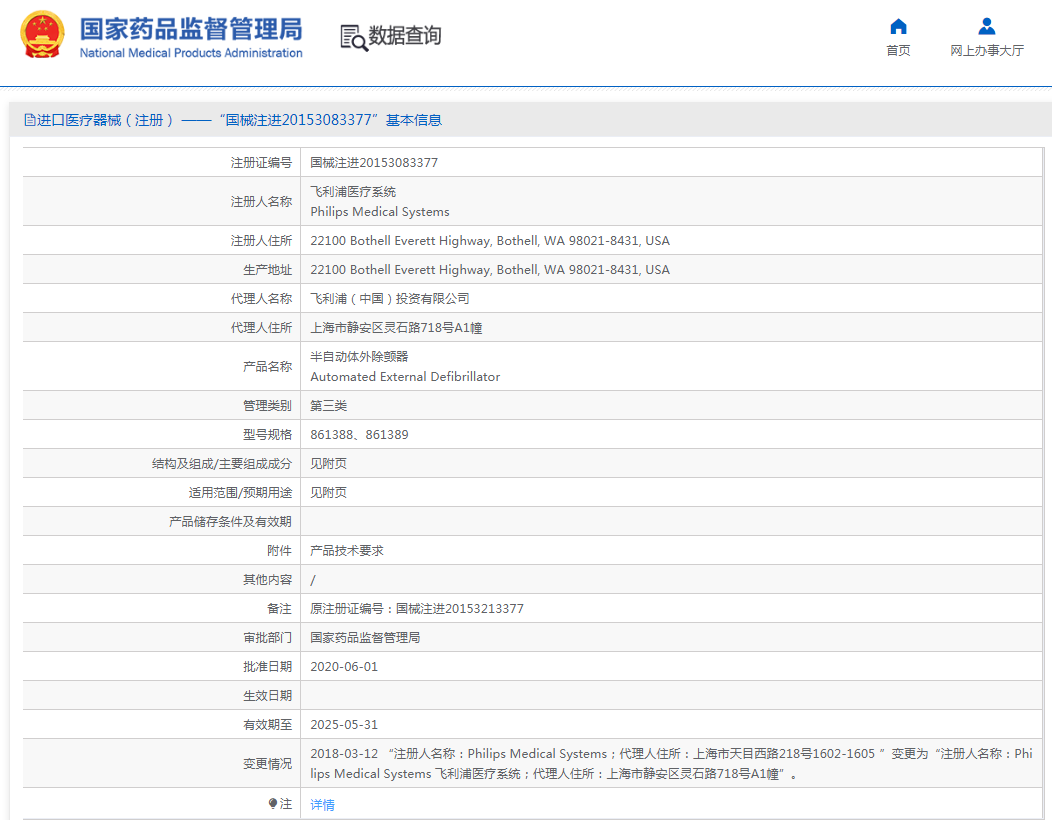Click National Medical Products Administration subtitle
The width and height of the screenshot is (1052, 820).
pos(191,53)
